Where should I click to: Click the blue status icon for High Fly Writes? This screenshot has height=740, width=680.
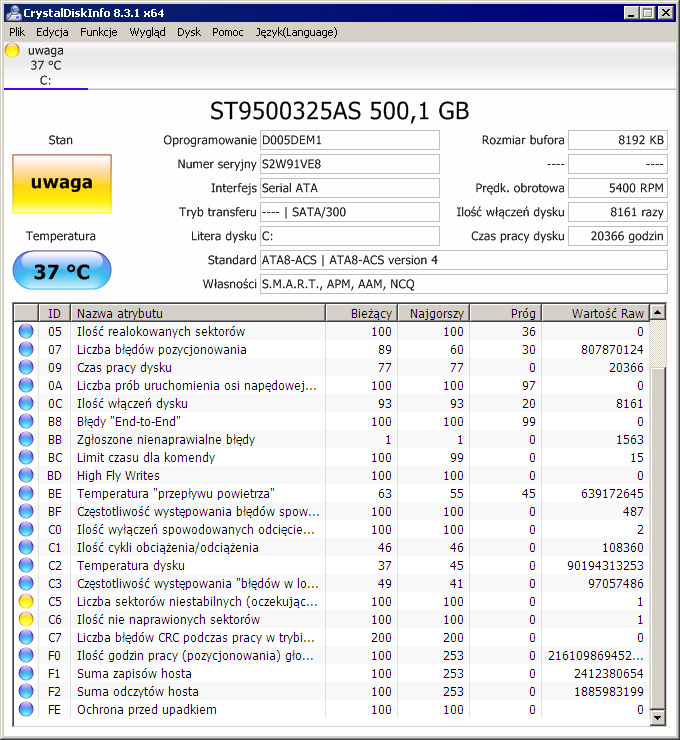[26, 475]
